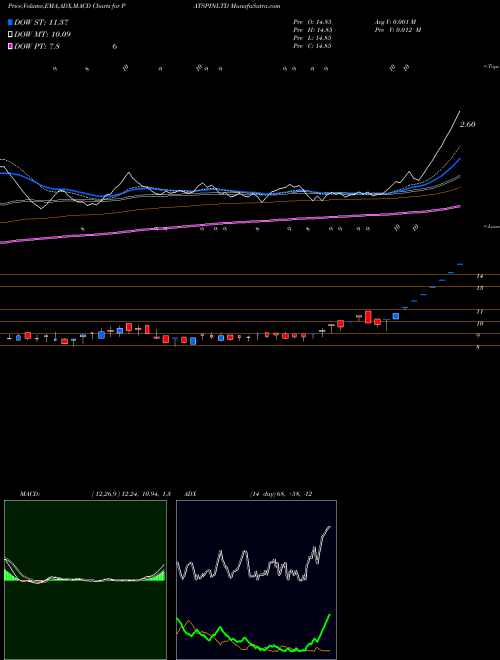The height and width of the screenshot is (660, 500).
Task: Click the price axis label '10'
Action: point(479,324)
